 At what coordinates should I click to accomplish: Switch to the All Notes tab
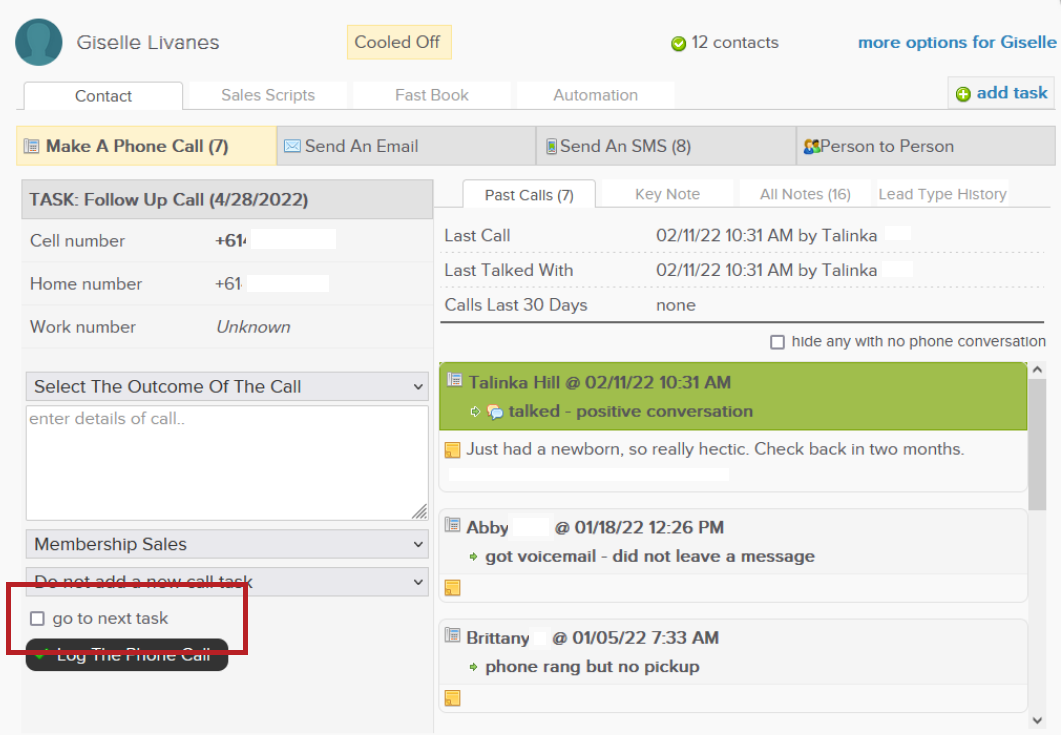coord(804,193)
